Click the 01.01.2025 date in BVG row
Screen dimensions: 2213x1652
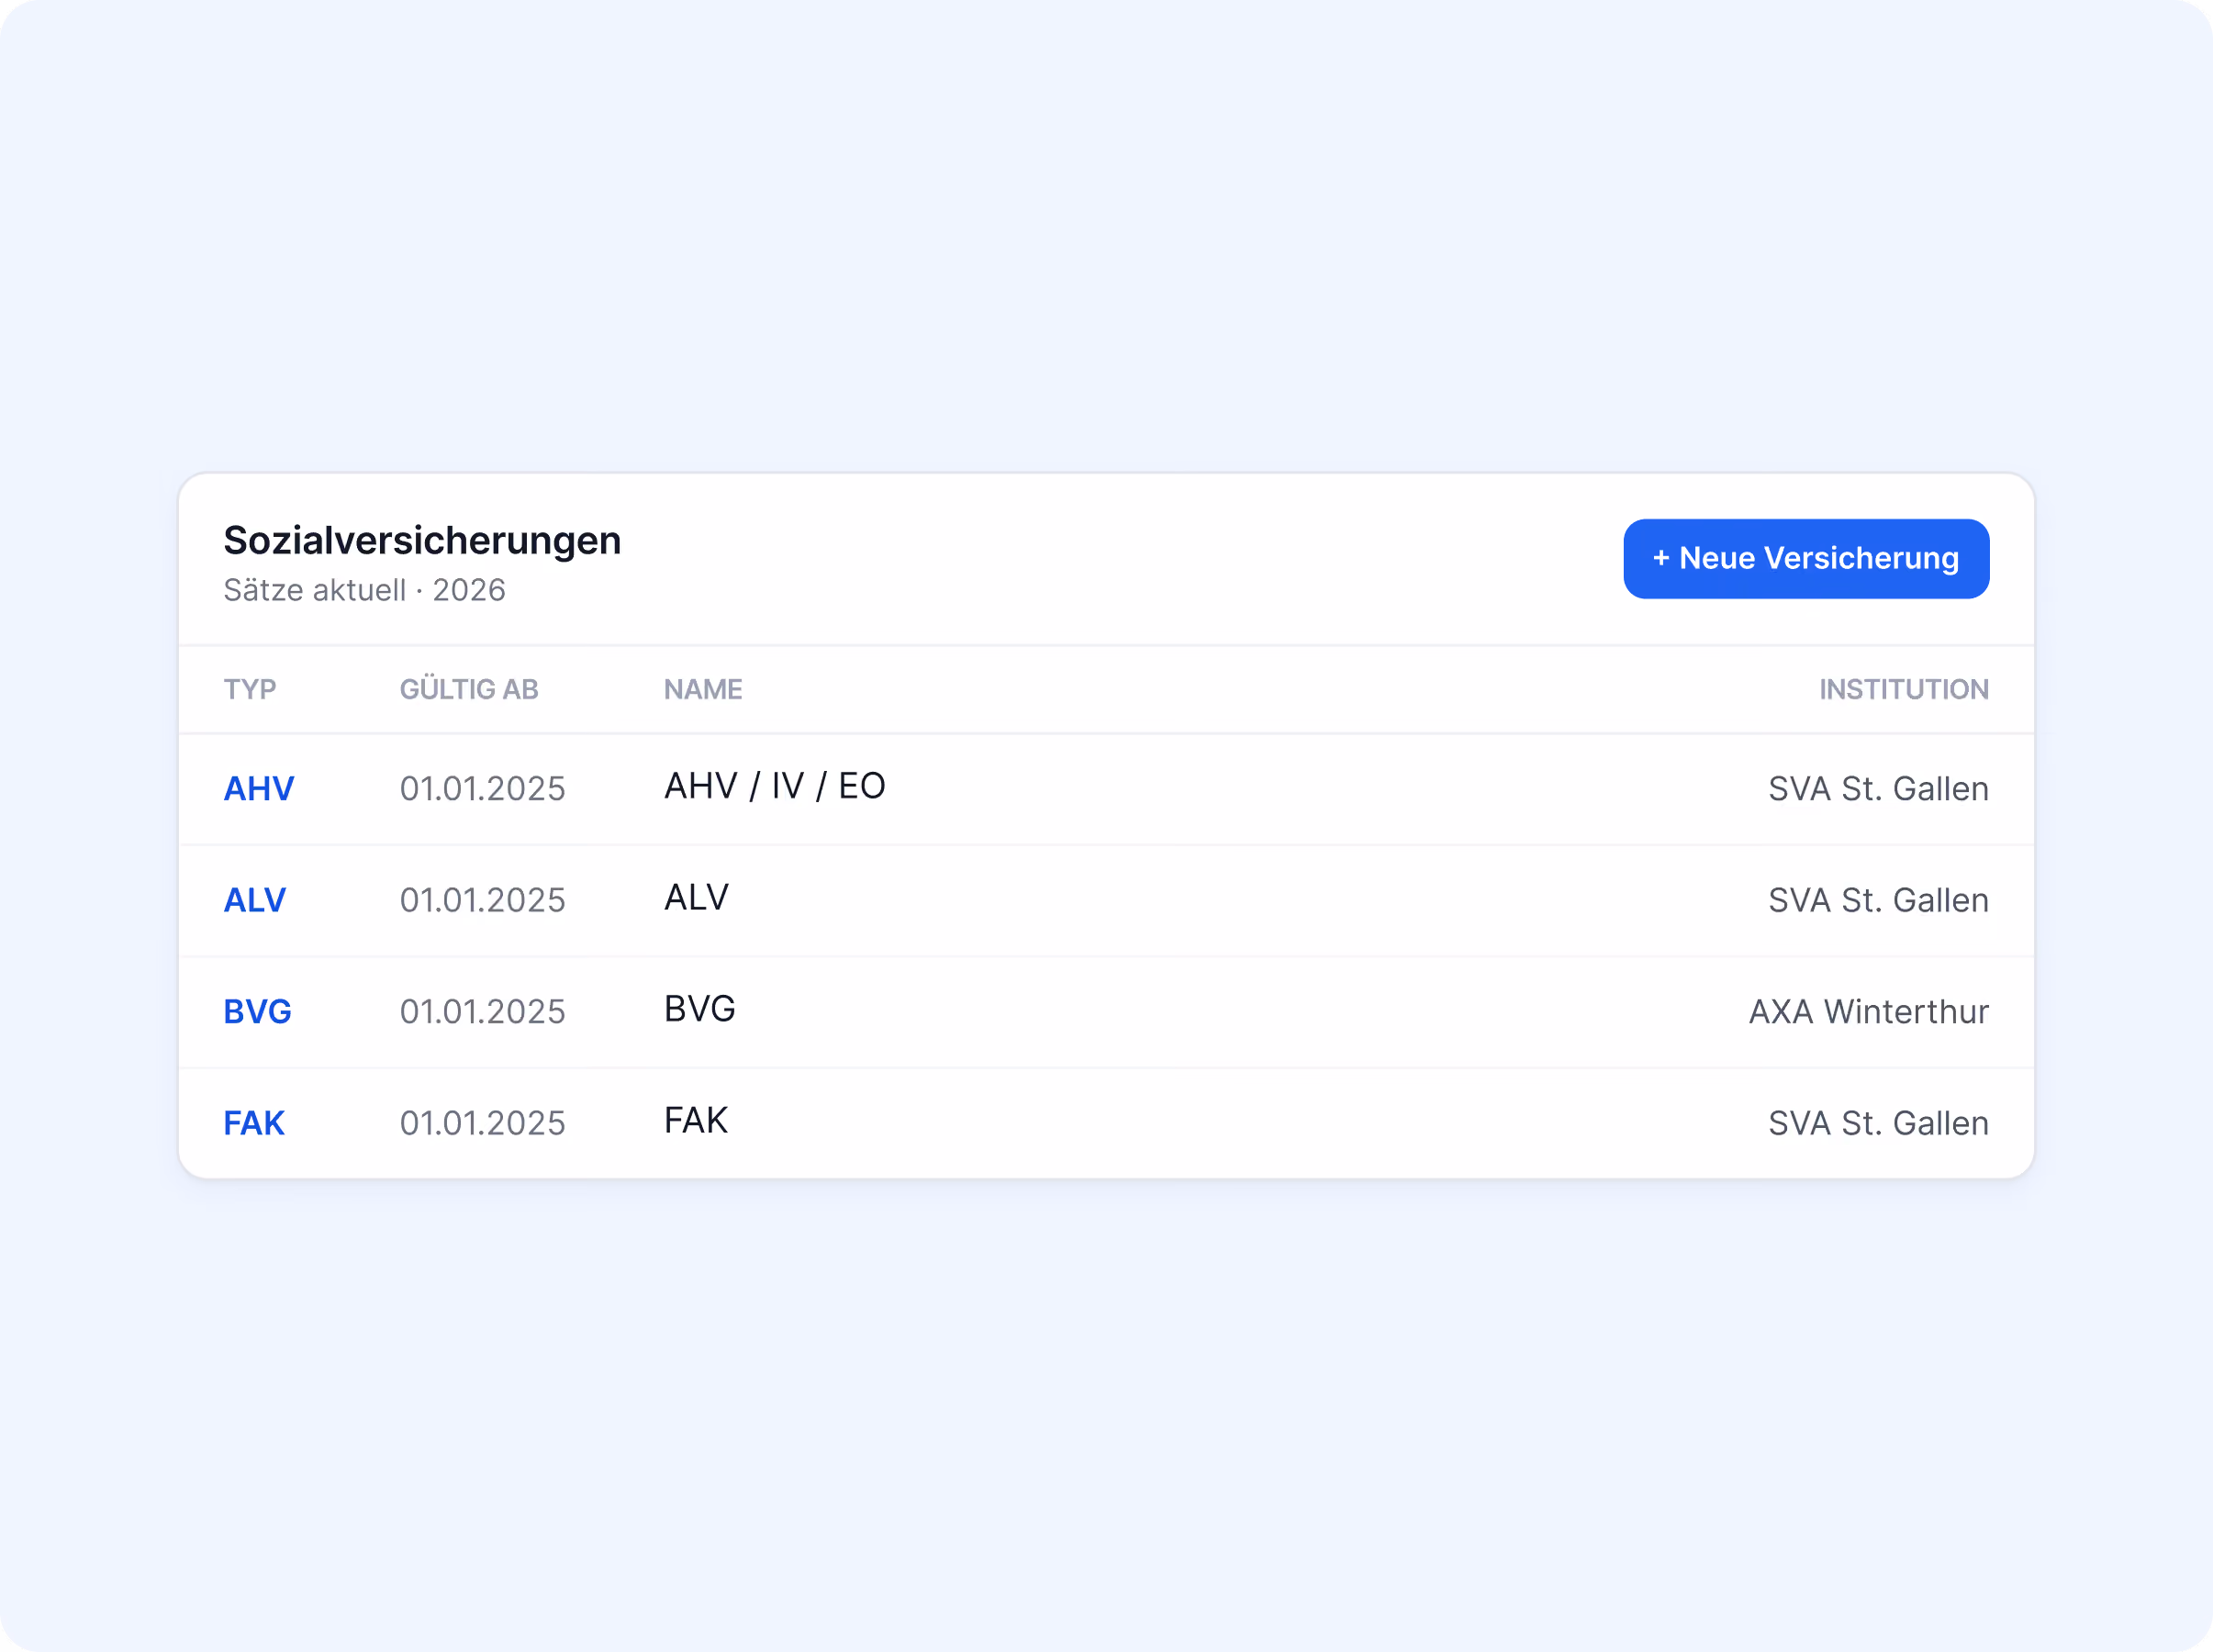tap(483, 1011)
